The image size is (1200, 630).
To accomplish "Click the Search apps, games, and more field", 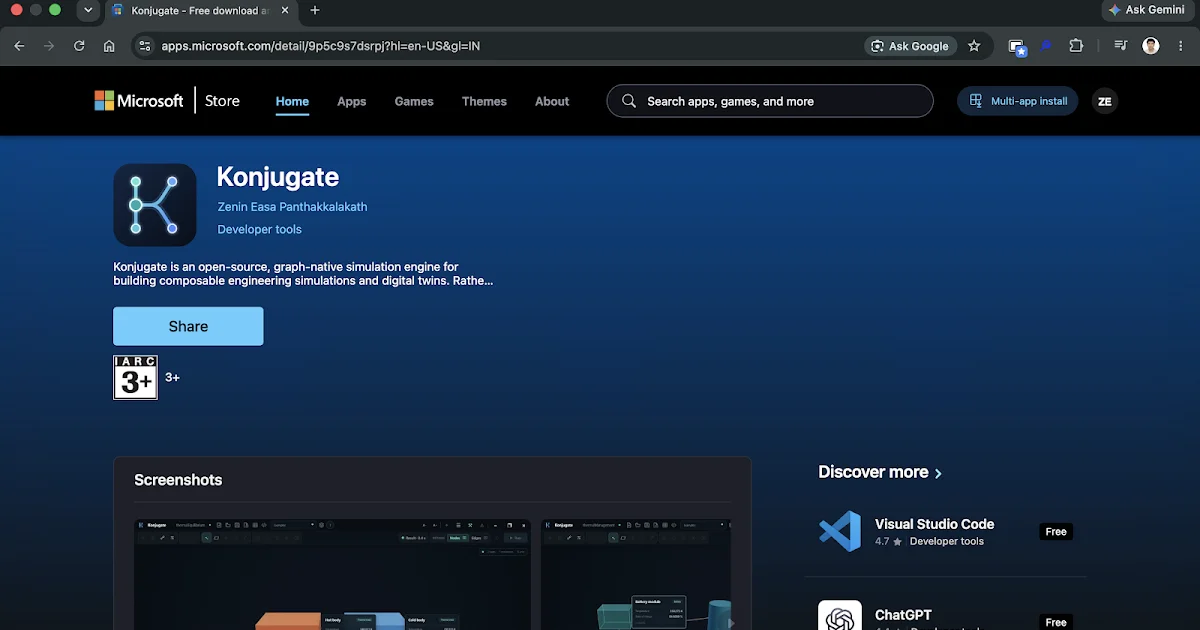I will (x=770, y=101).
